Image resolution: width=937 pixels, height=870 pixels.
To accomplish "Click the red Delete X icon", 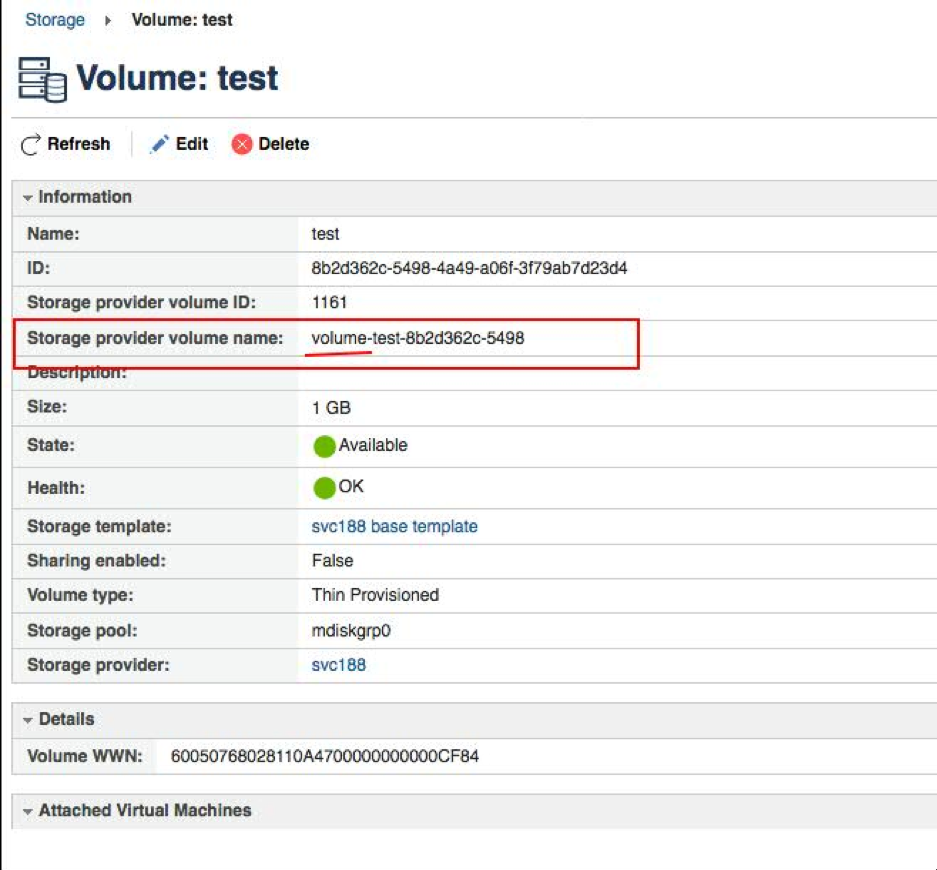I will [242, 145].
